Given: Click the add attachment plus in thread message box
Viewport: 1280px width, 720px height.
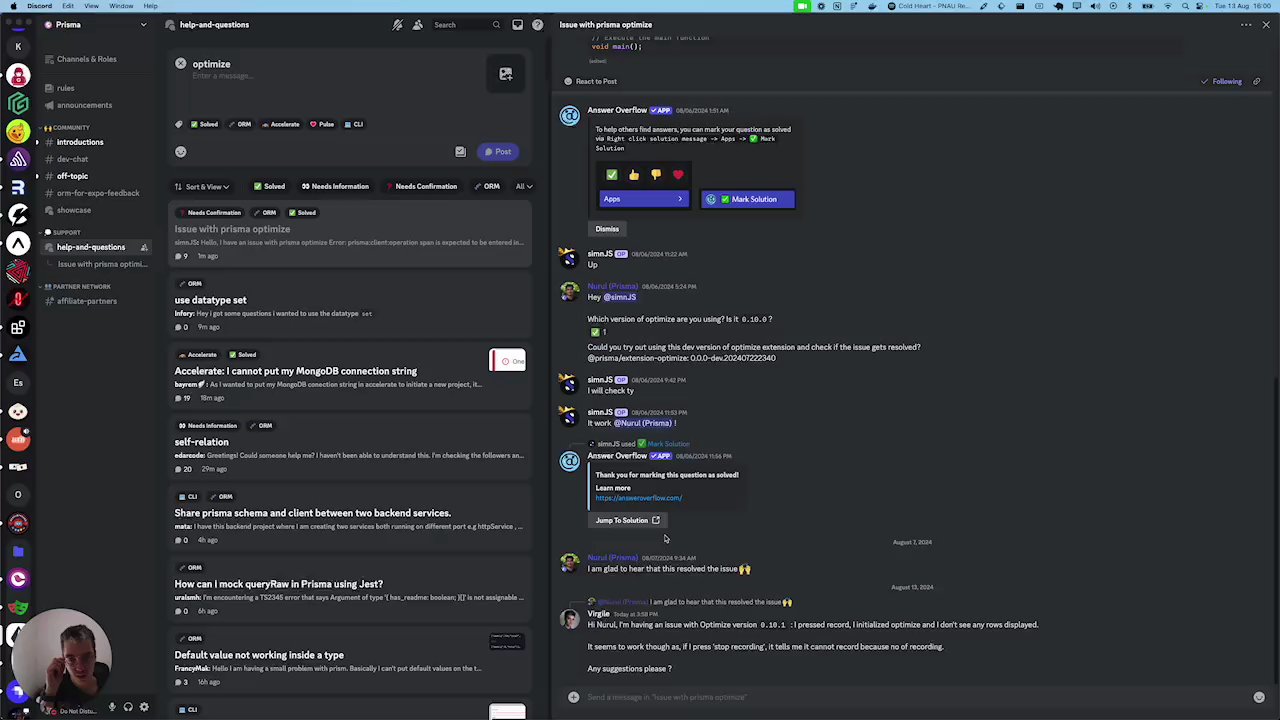Looking at the screenshot, I should [573, 697].
